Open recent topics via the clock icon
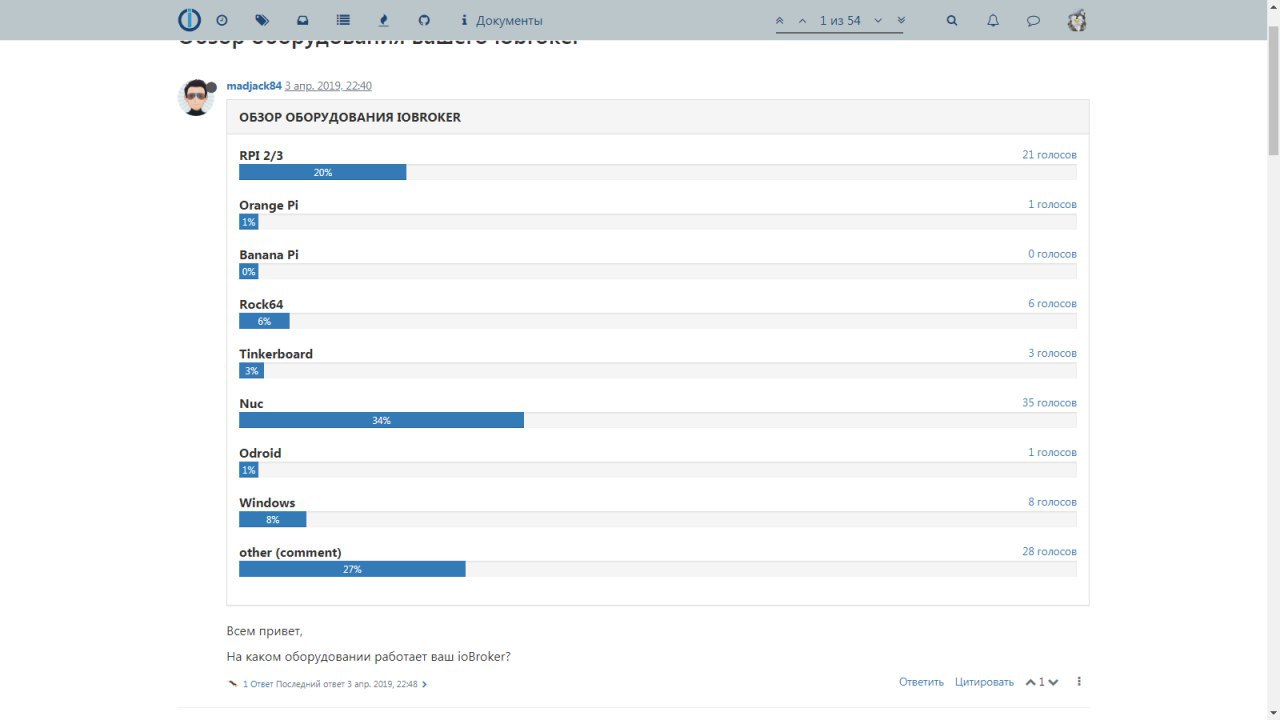Image resolution: width=1280 pixels, height=720 pixels. pos(222,20)
